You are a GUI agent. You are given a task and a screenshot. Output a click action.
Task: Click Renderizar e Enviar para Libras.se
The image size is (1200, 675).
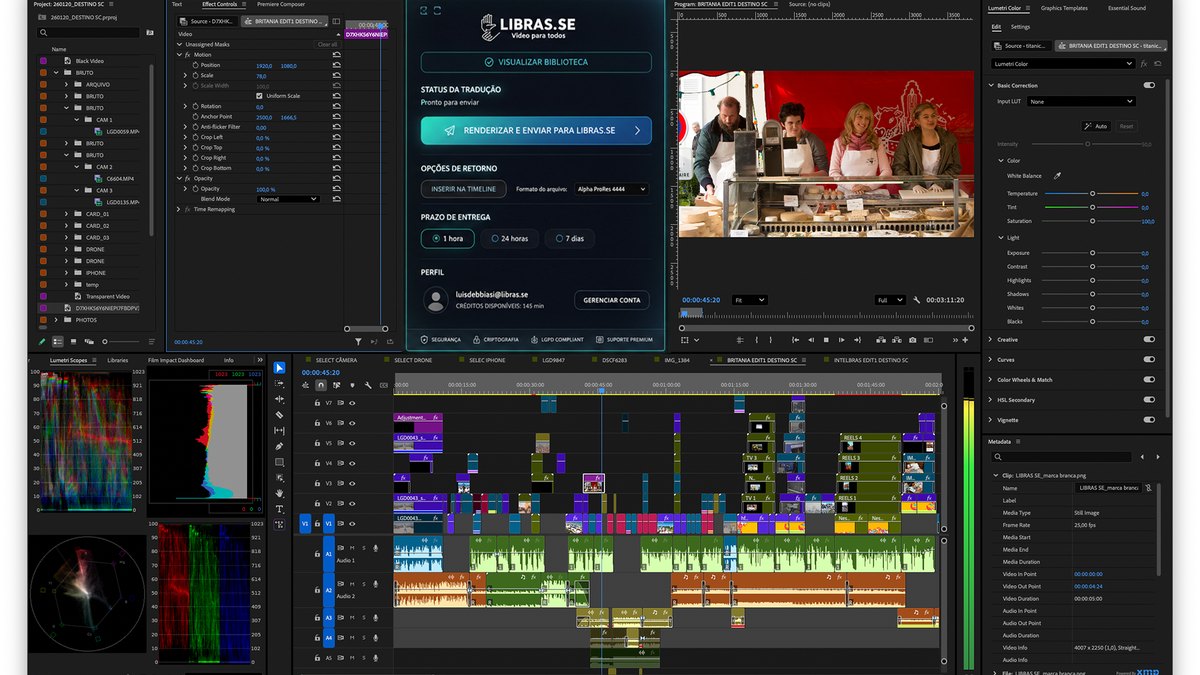[536, 130]
